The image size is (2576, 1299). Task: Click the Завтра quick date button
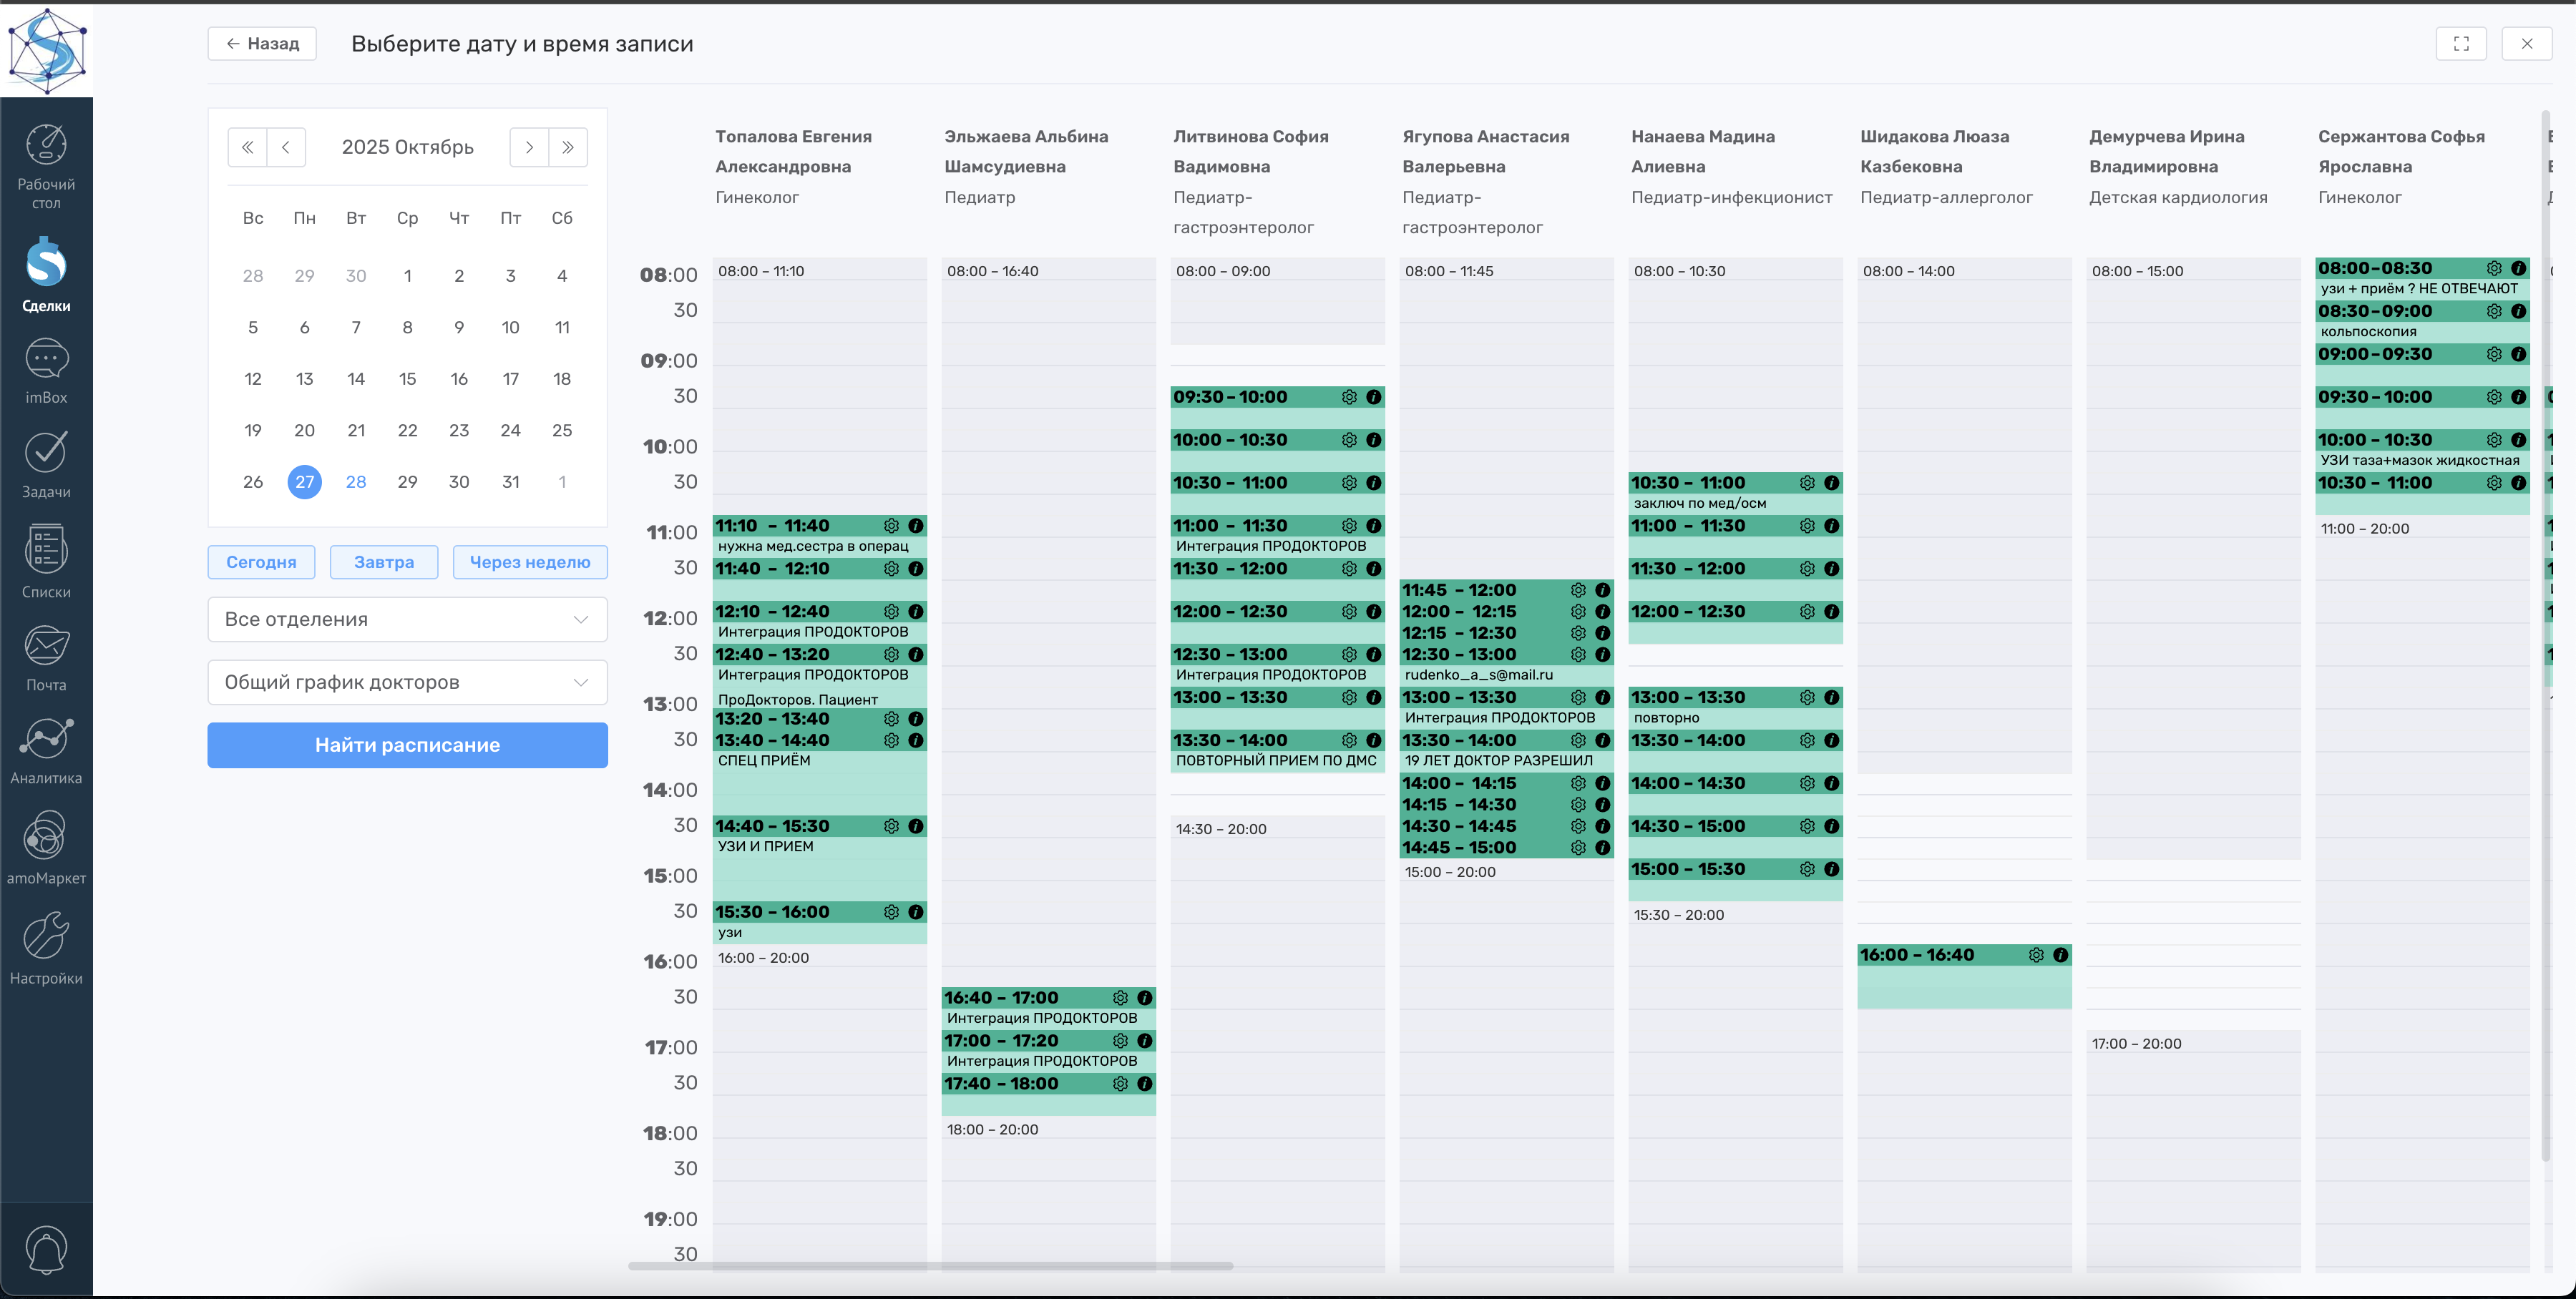click(384, 562)
